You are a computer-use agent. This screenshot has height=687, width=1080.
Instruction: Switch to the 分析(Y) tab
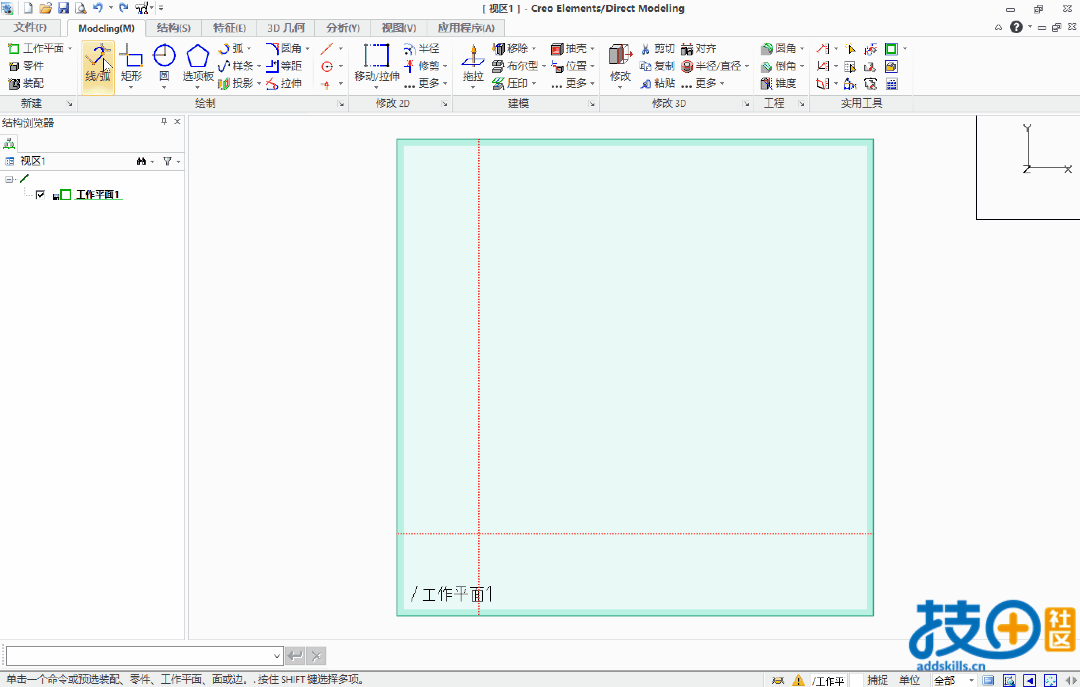pyautogui.click(x=343, y=28)
